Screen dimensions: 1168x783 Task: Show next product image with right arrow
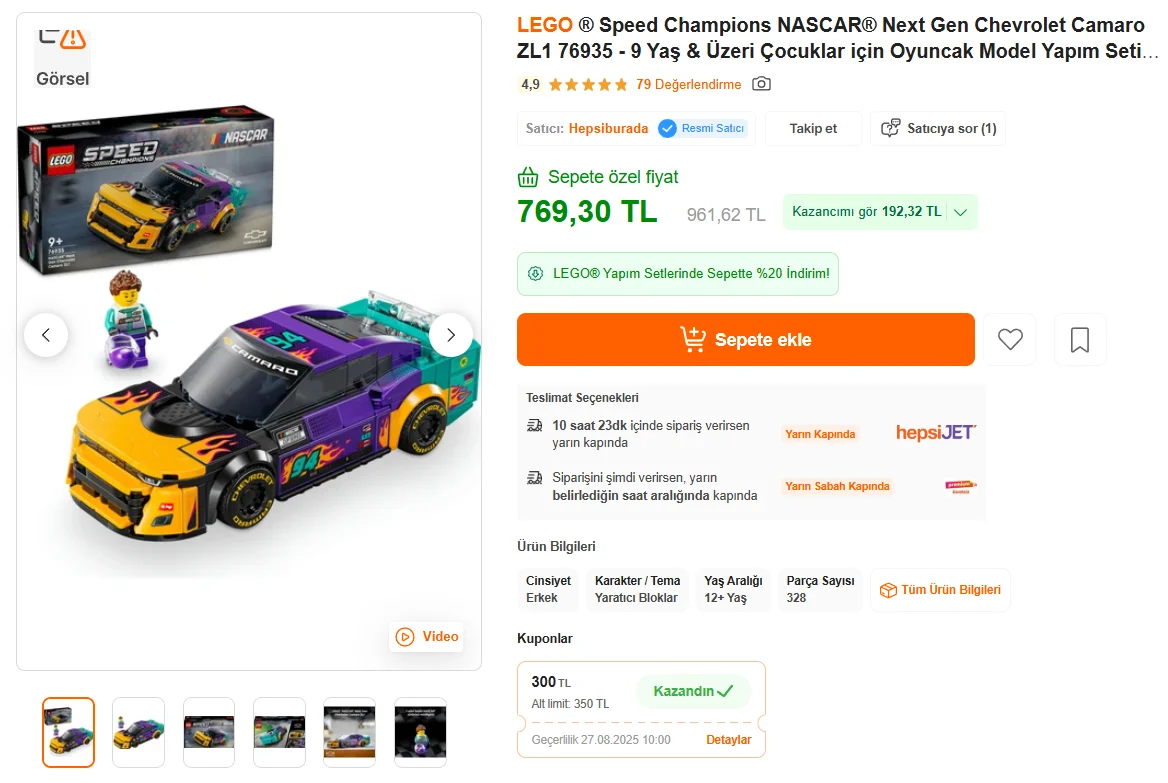pos(451,335)
